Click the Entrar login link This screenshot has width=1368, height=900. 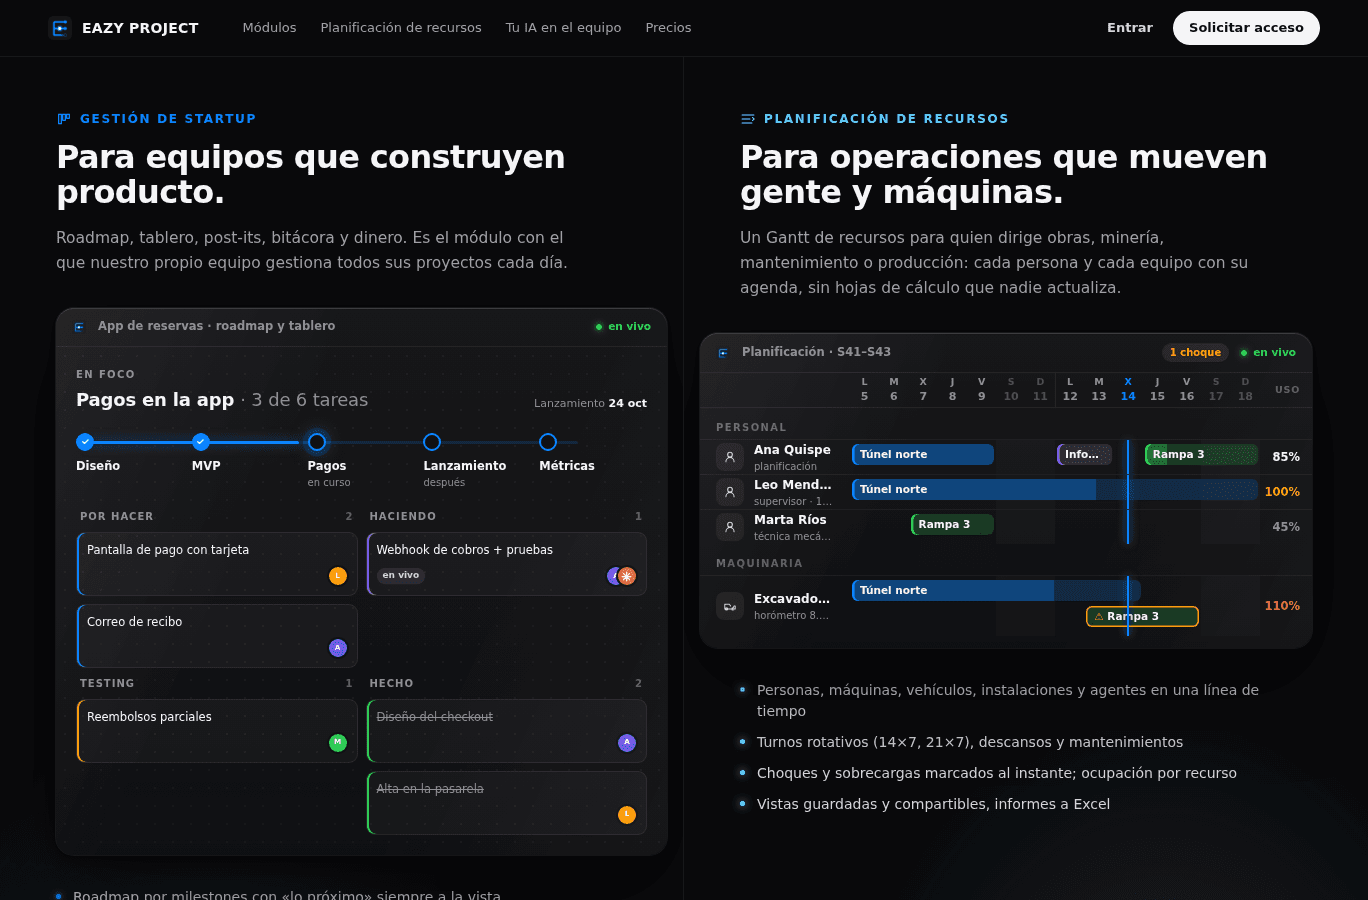[x=1130, y=28]
